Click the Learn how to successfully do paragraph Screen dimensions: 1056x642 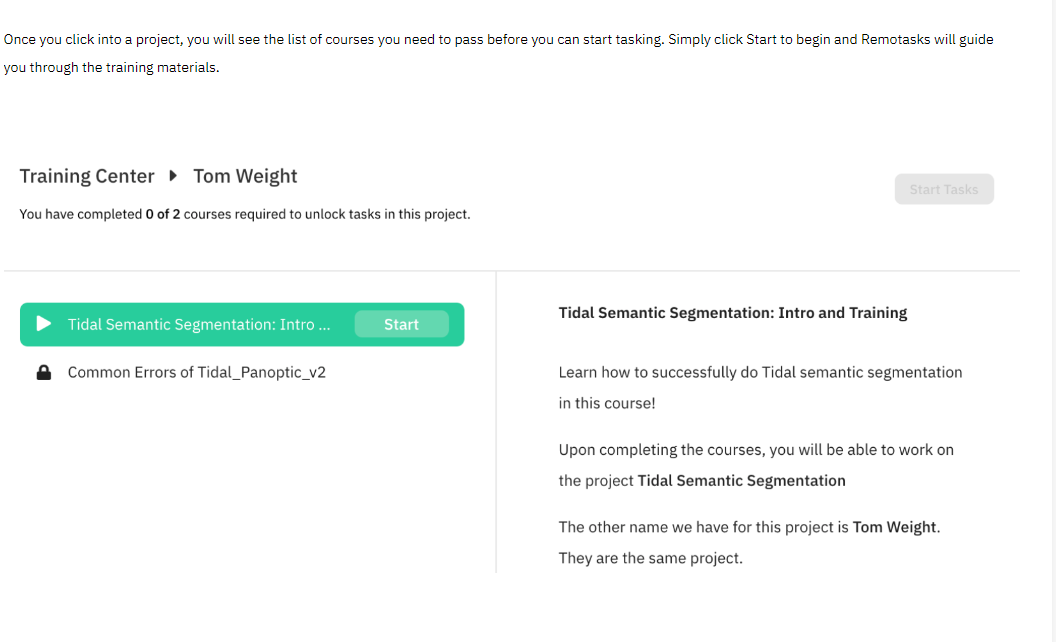(760, 388)
